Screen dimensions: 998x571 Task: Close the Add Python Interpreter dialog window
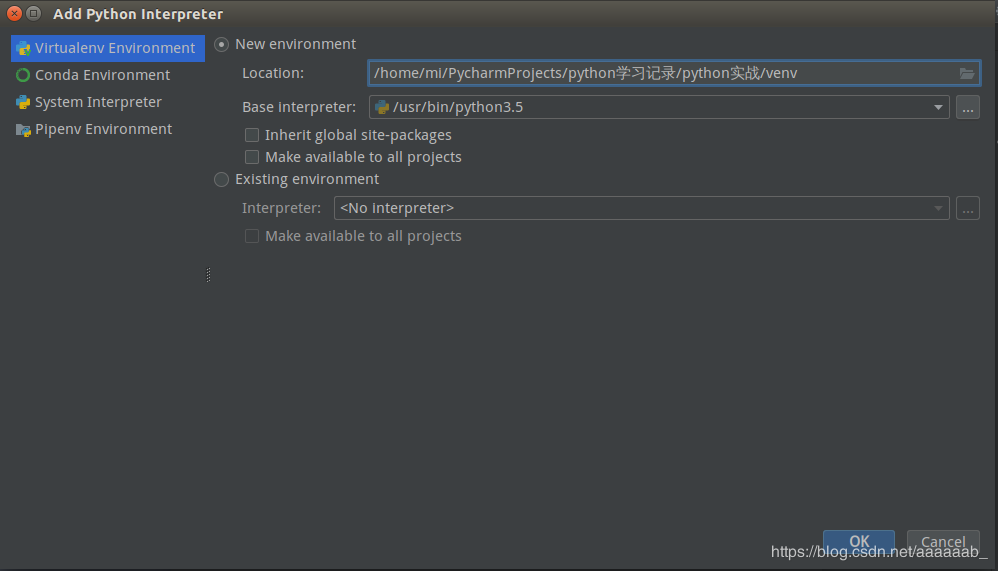click(14, 13)
